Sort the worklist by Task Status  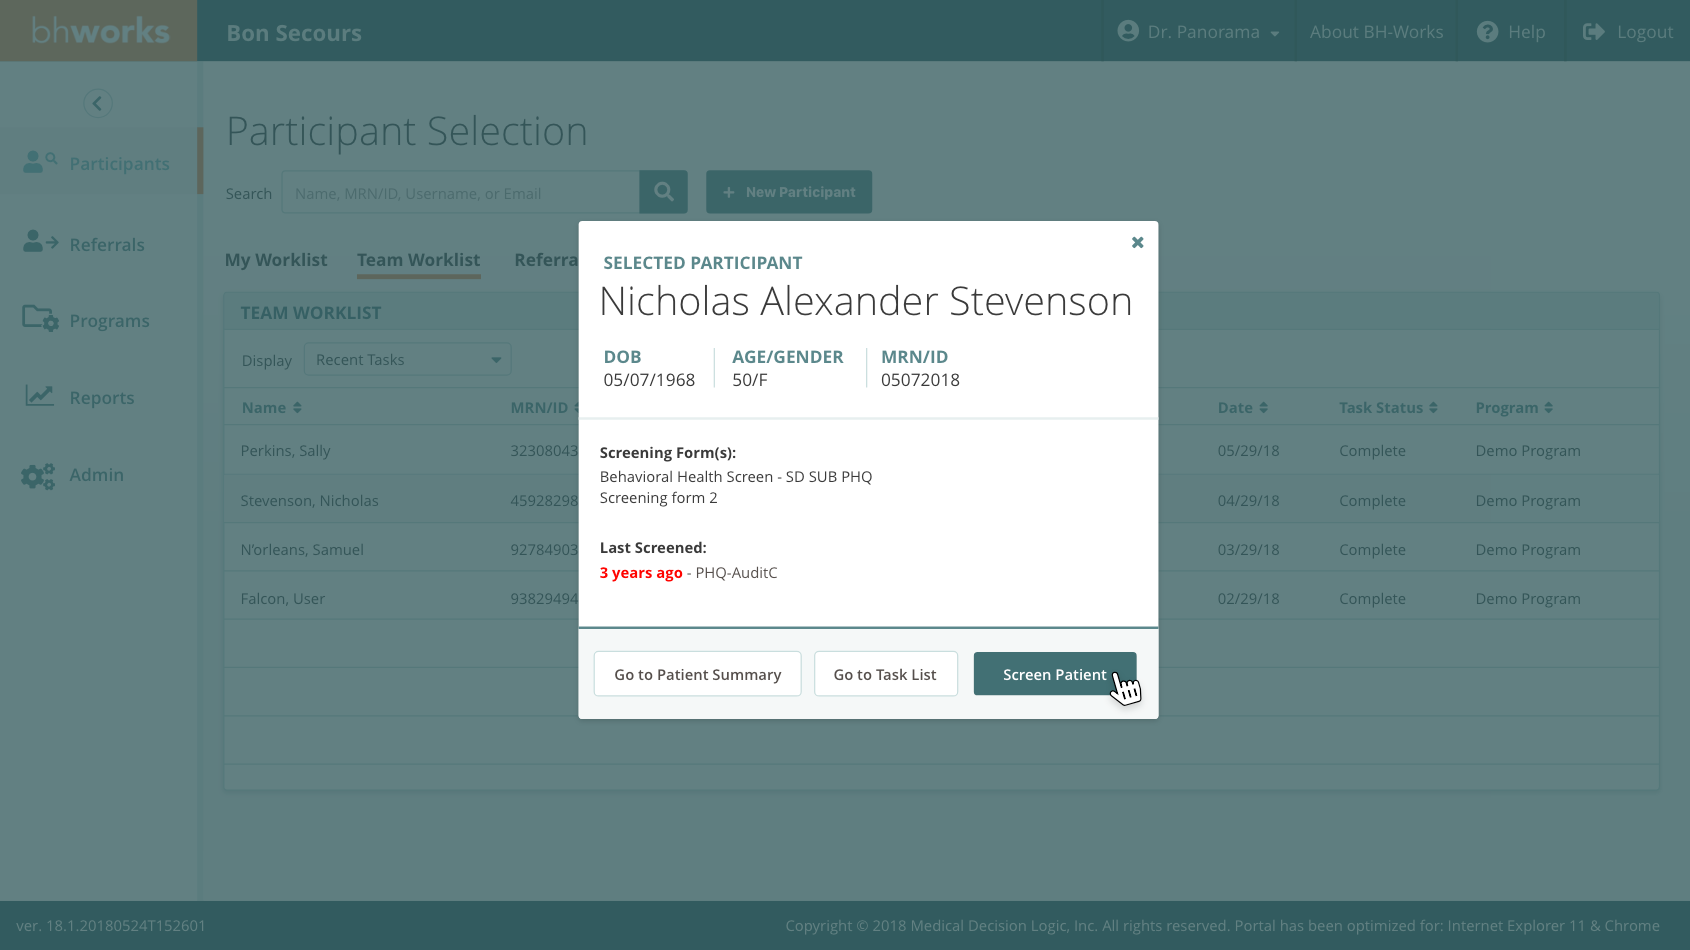tap(1388, 408)
